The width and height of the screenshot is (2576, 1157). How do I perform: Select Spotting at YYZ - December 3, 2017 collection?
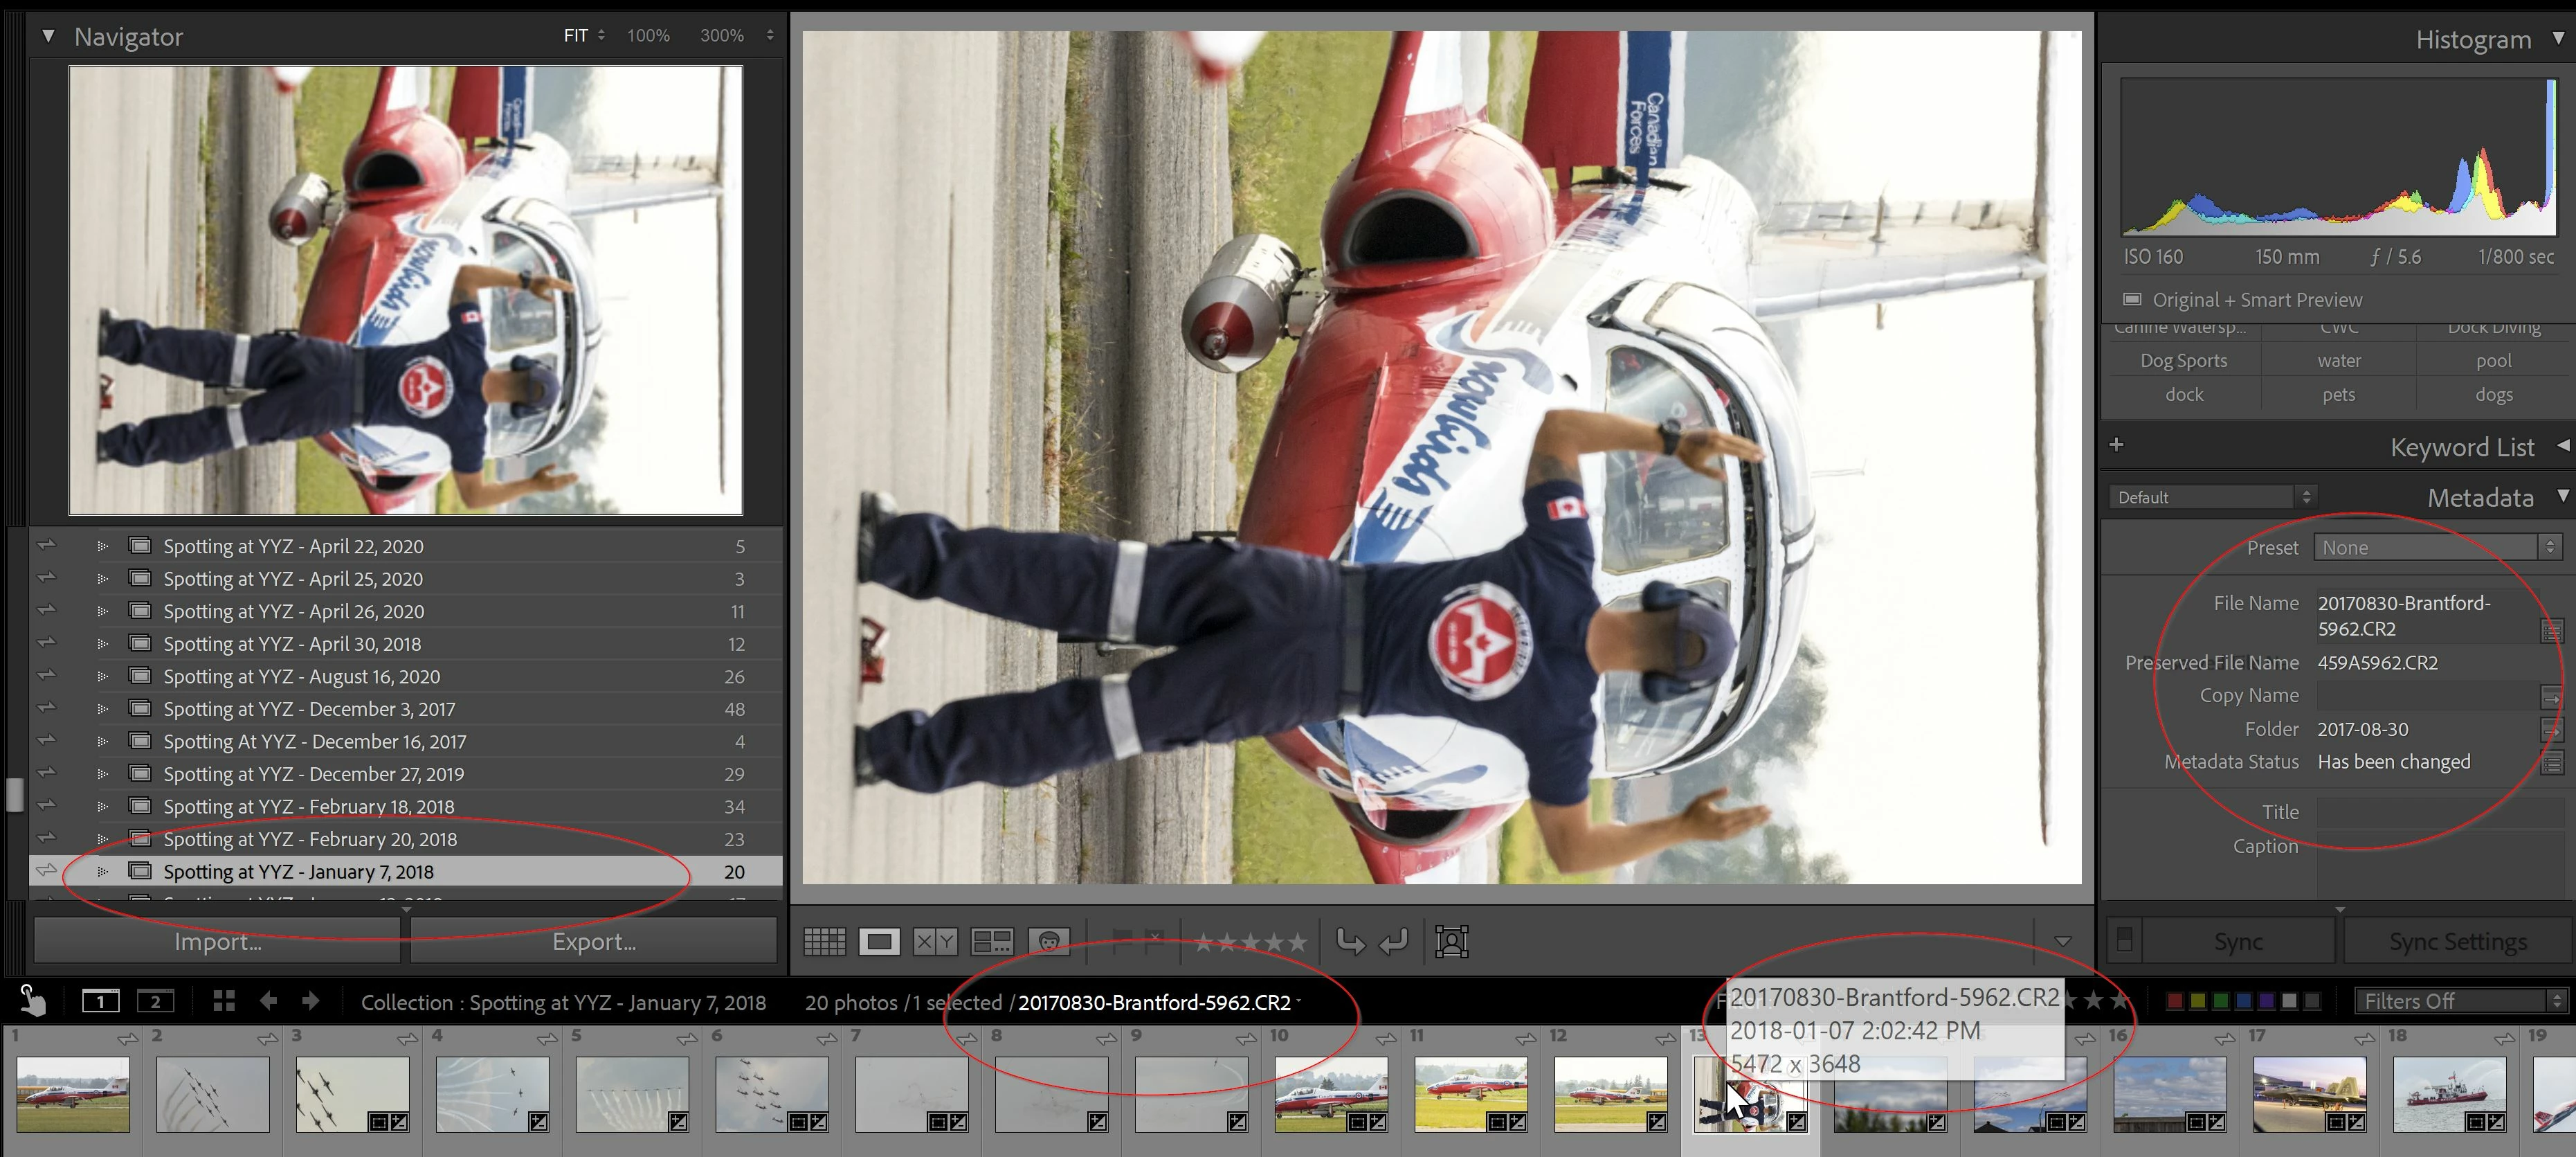point(309,709)
